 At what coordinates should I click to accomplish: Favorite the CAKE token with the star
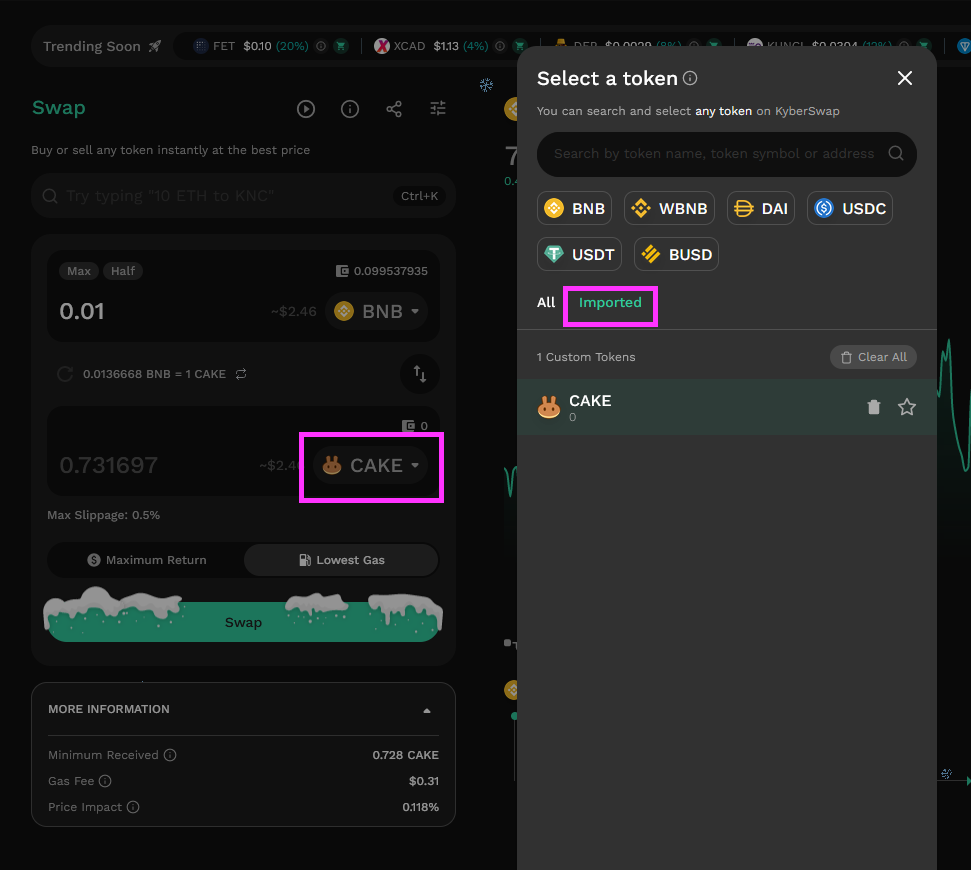pos(907,407)
